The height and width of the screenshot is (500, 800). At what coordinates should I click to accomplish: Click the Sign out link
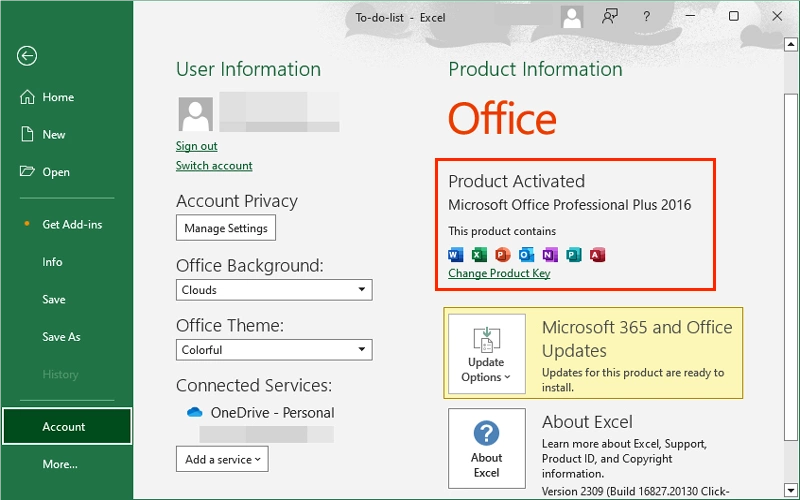point(196,146)
